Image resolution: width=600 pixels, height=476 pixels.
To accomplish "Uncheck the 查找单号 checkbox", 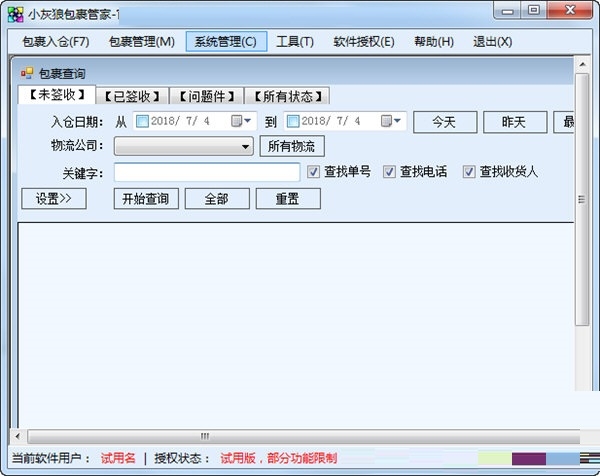I will click(313, 172).
